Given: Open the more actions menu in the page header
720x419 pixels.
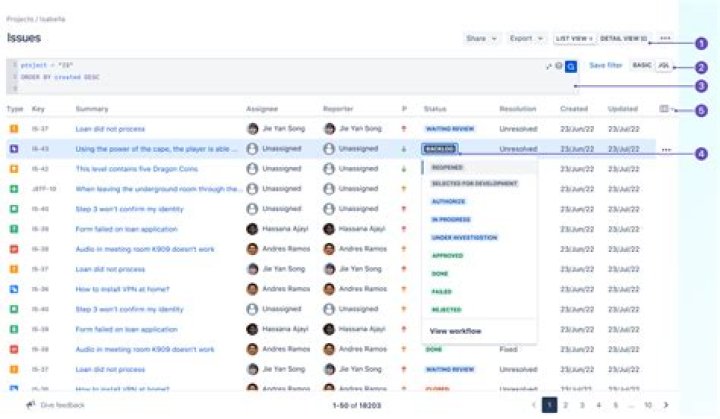Looking at the screenshot, I should pyautogui.click(x=666, y=39).
